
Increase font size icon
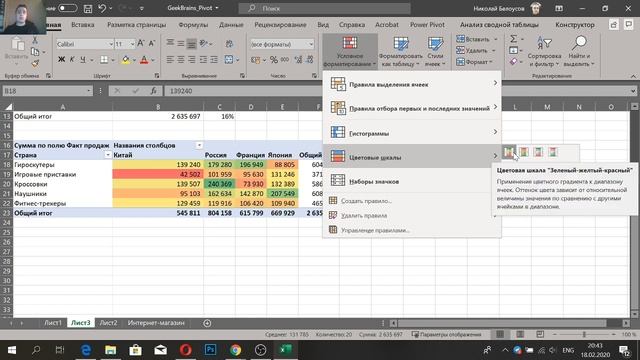click(x=141, y=43)
